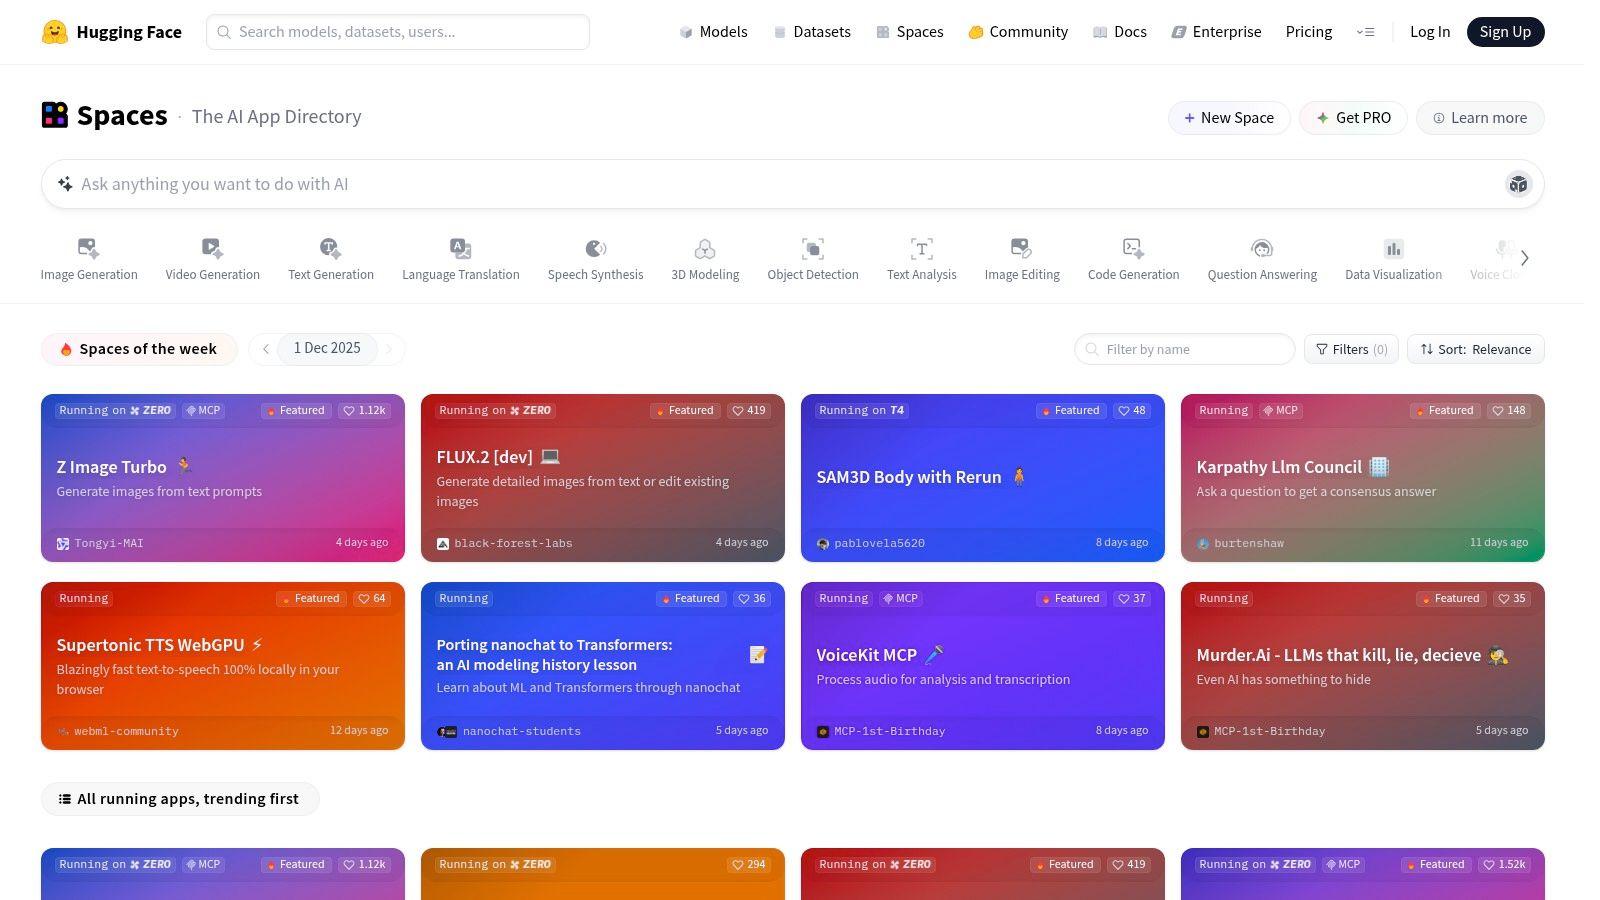The width and height of the screenshot is (1600, 900).
Task: Click the Get PRO button
Action: [x=1353, y=118]
